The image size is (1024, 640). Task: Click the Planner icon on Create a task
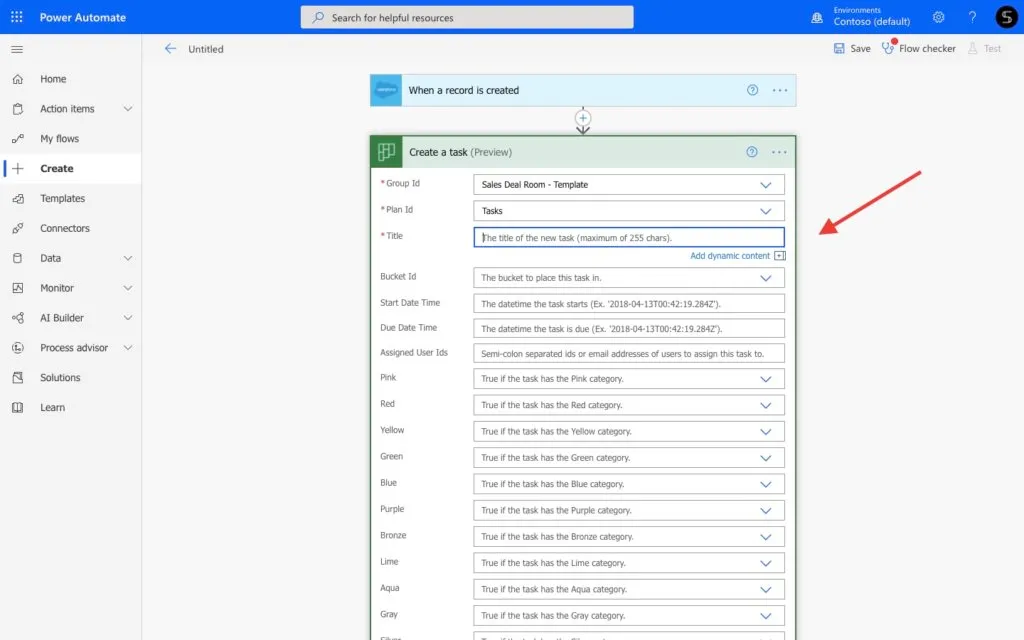click(x=386, y=152)
